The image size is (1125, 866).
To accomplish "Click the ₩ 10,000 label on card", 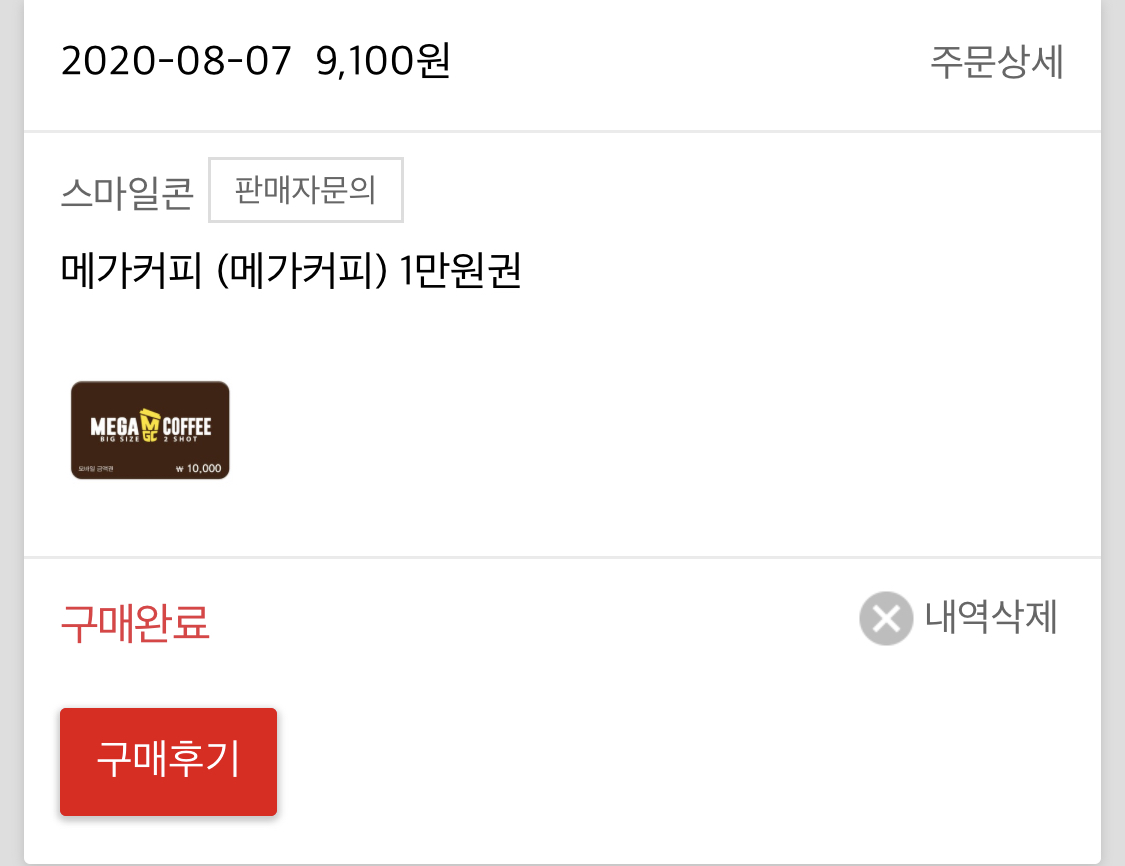I will coord(199,469).
